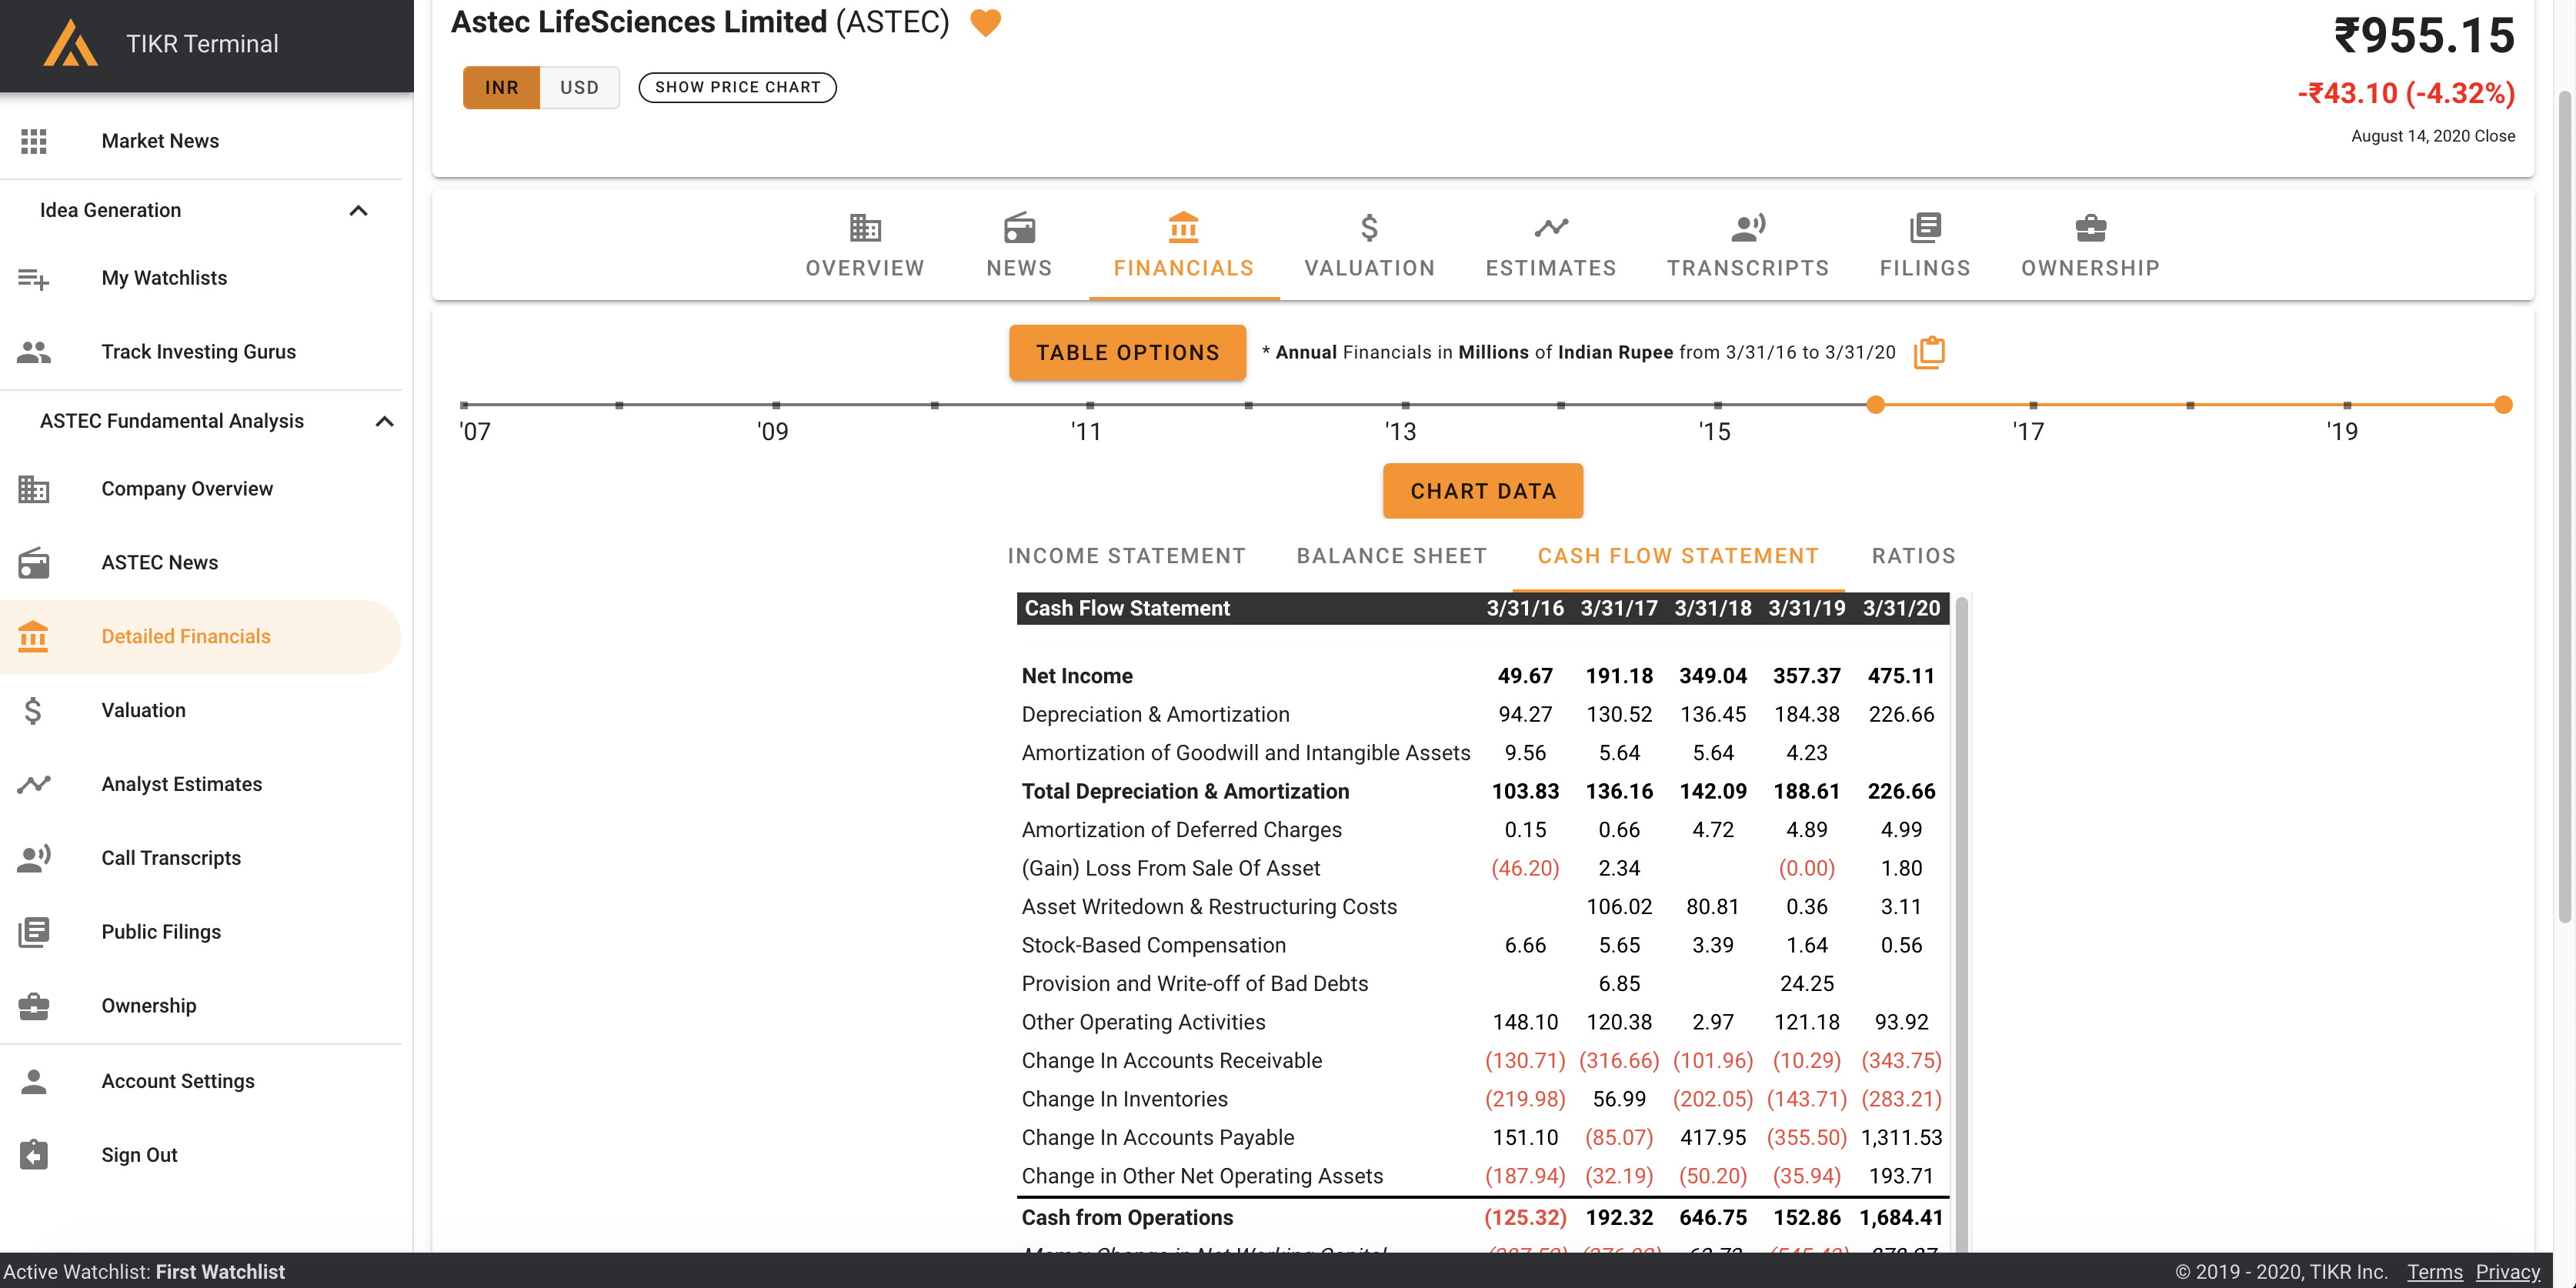The height and width of the screenshot is (1288, 2576).
Task: Click the Net Income row label
Action: 1077,676
